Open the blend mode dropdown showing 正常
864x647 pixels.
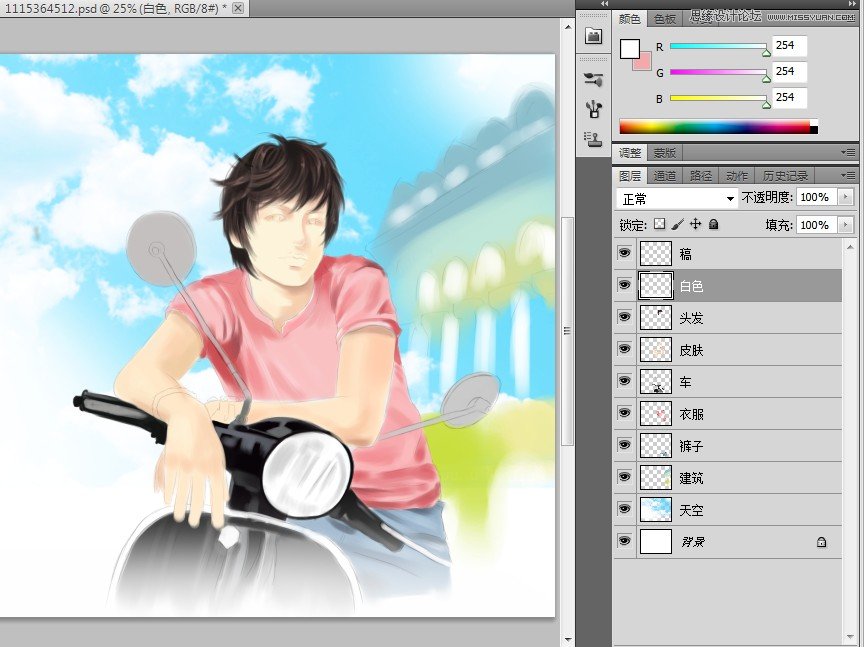click(677, 198)
